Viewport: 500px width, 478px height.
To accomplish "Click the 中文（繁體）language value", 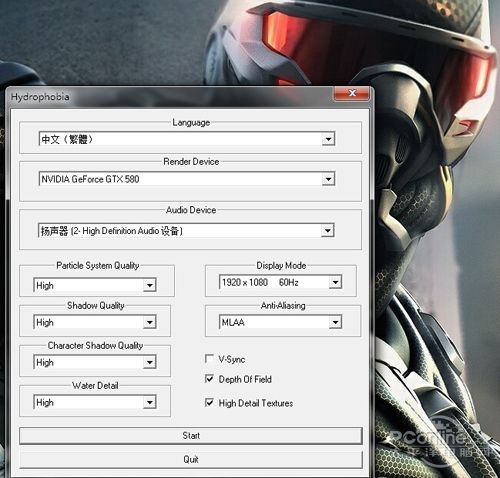I will [x=66, y=139].
